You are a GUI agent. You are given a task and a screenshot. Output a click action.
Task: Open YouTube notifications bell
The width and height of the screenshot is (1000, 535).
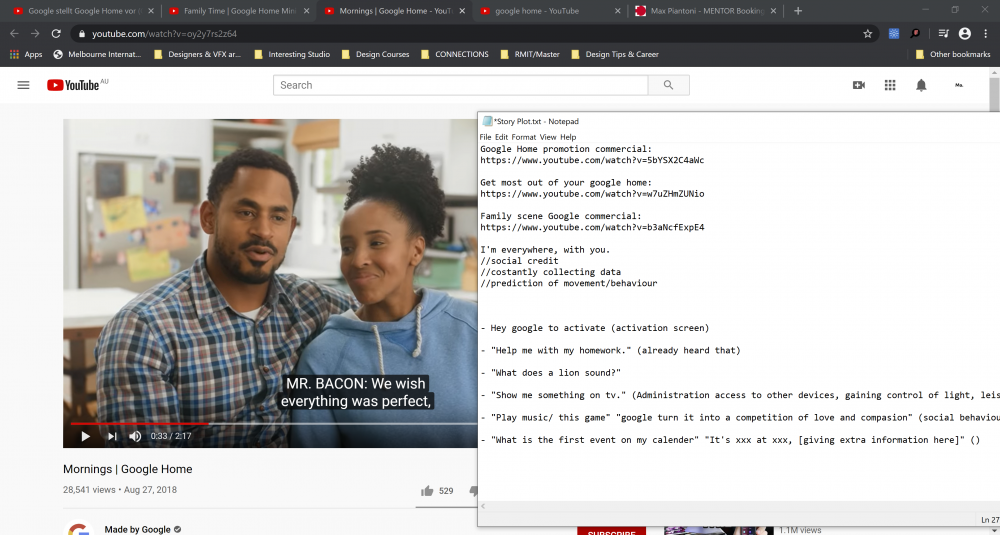pyautogui.click(x=921, y=85)
